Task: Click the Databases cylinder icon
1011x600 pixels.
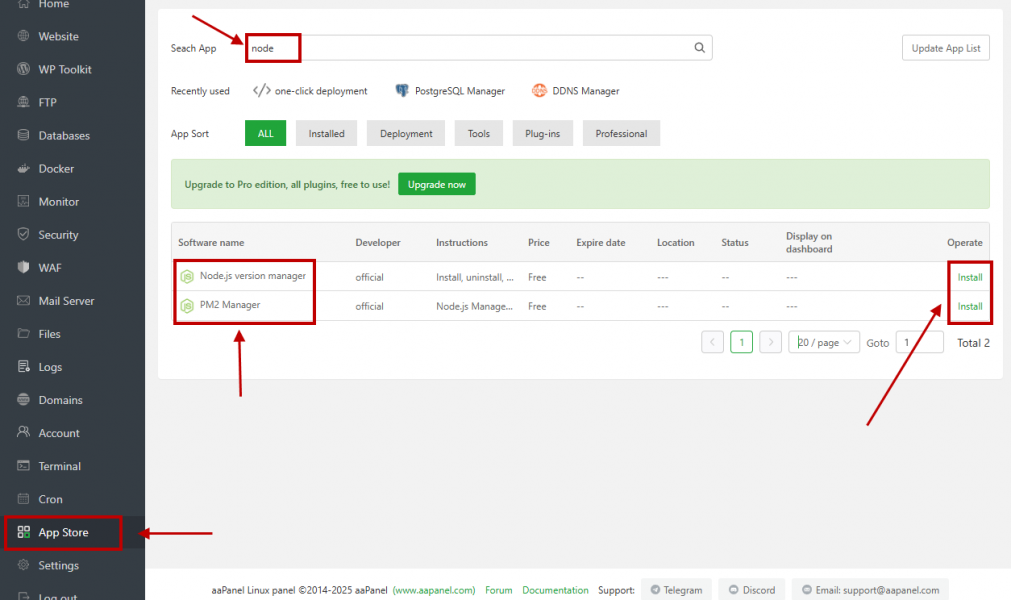Action: 23,135
